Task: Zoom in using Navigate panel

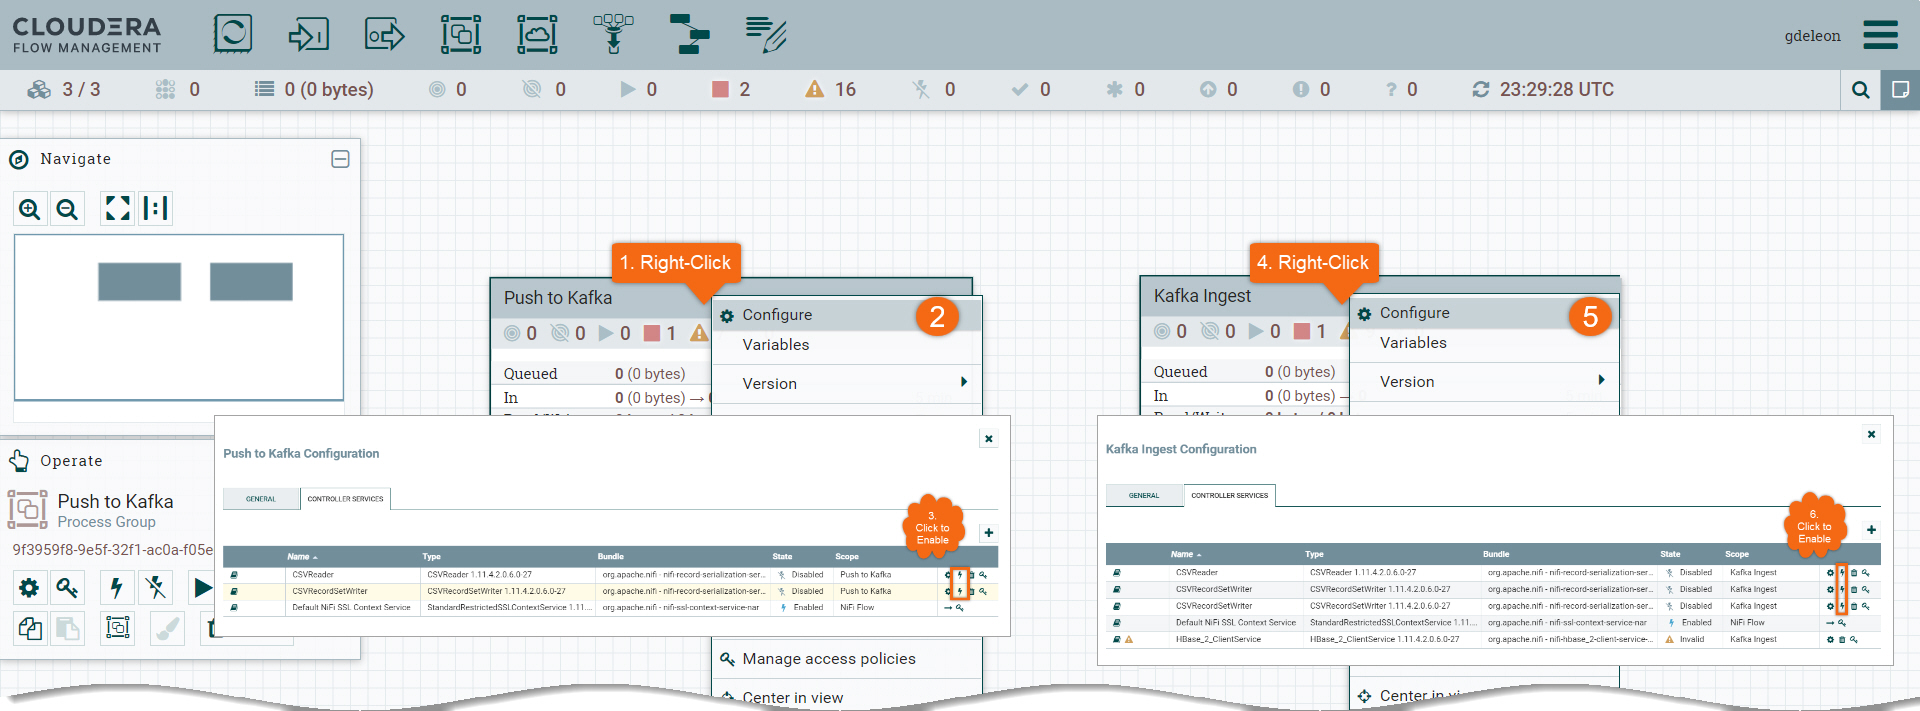Action: tap(30, 209)
